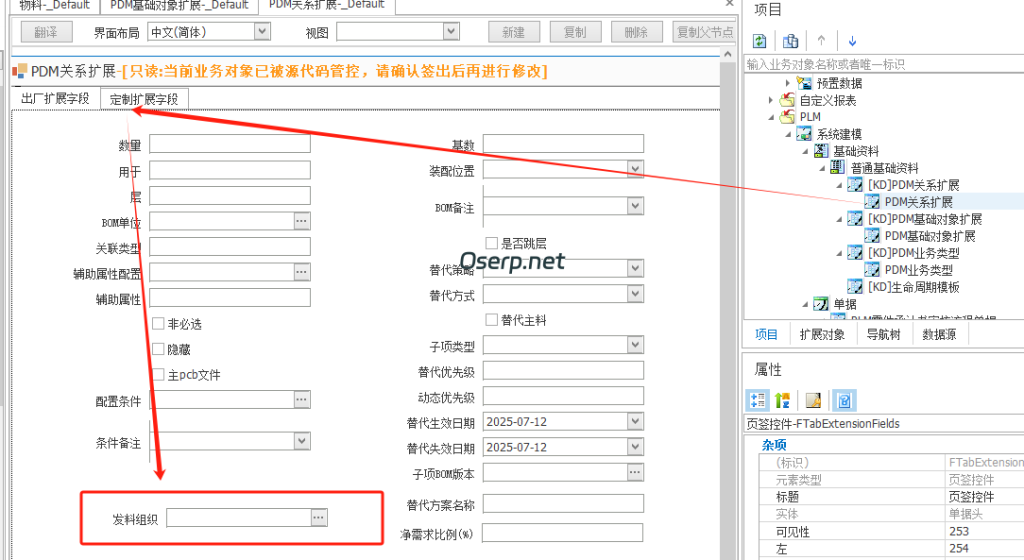This screenshot has height=560, width=1024.
Task: Toggle the 是否跳层 checkbox
Action: tap(492, 243)
